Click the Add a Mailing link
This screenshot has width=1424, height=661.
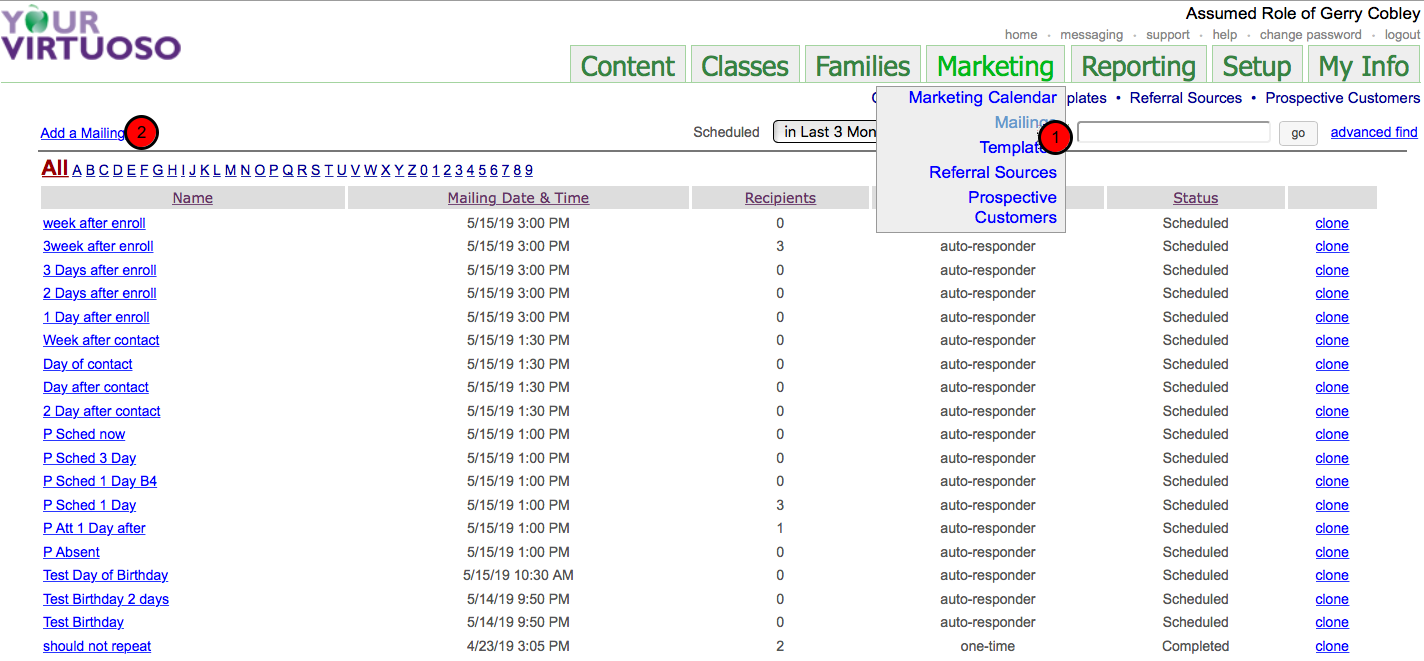coord(82,133)
